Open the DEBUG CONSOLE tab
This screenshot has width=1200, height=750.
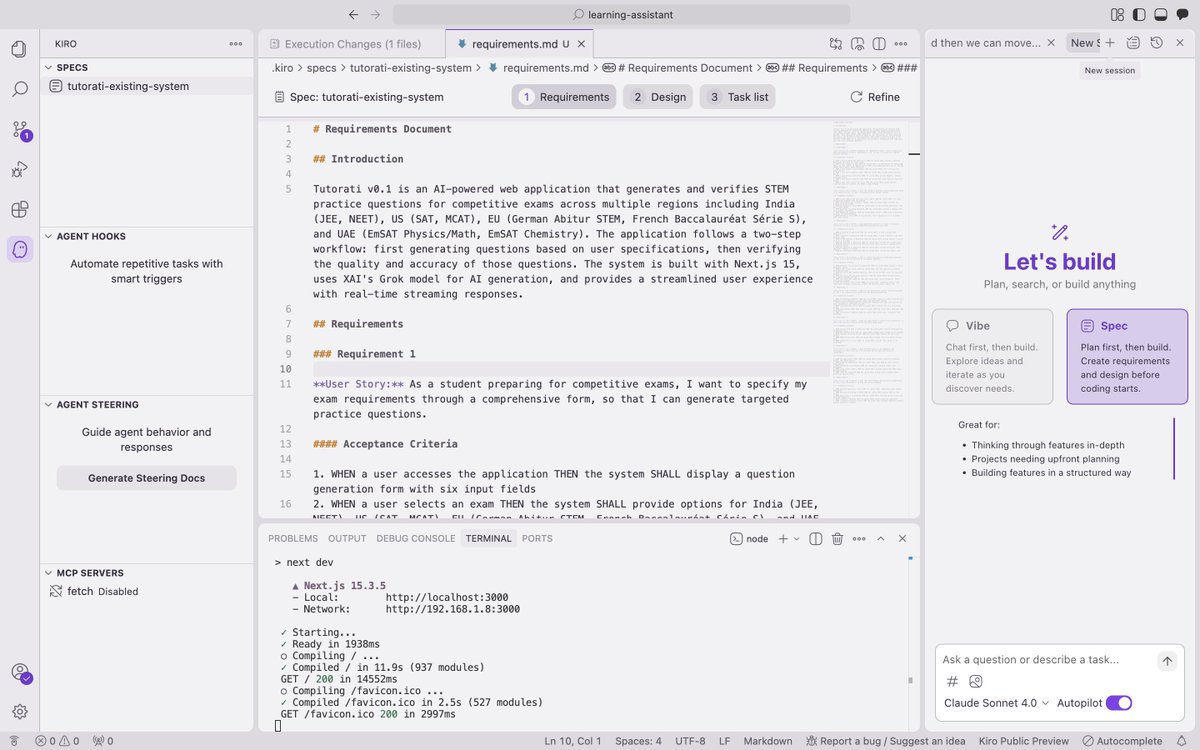(416, 538)
